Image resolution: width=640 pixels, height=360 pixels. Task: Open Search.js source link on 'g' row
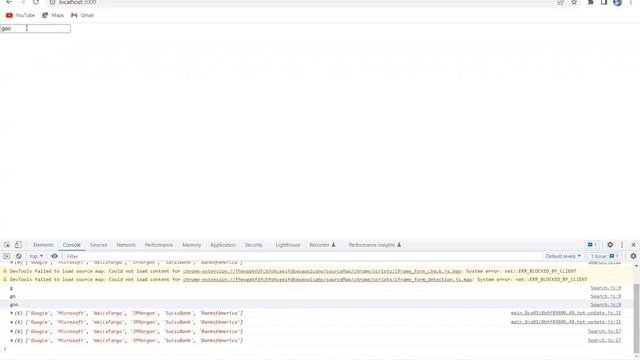606,288
